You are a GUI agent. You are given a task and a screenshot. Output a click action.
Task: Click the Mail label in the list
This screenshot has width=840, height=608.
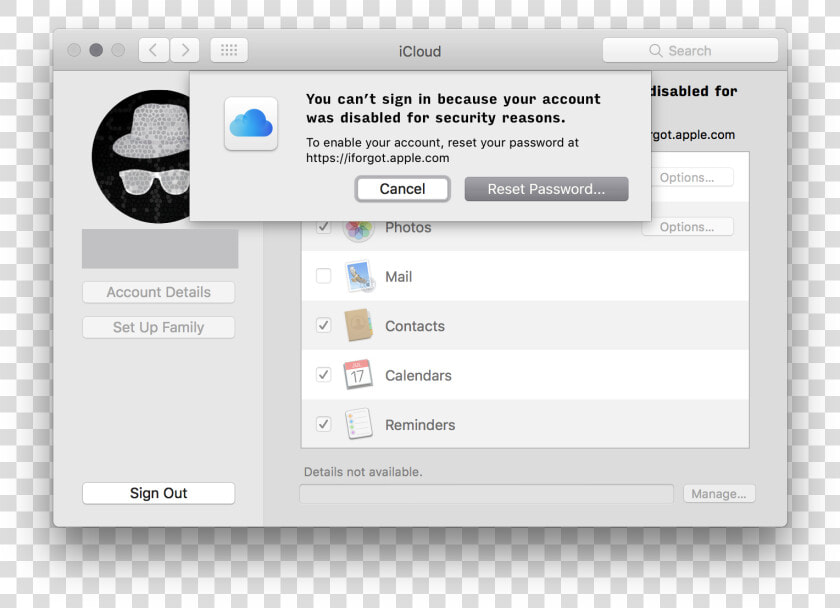pos(399,277)
